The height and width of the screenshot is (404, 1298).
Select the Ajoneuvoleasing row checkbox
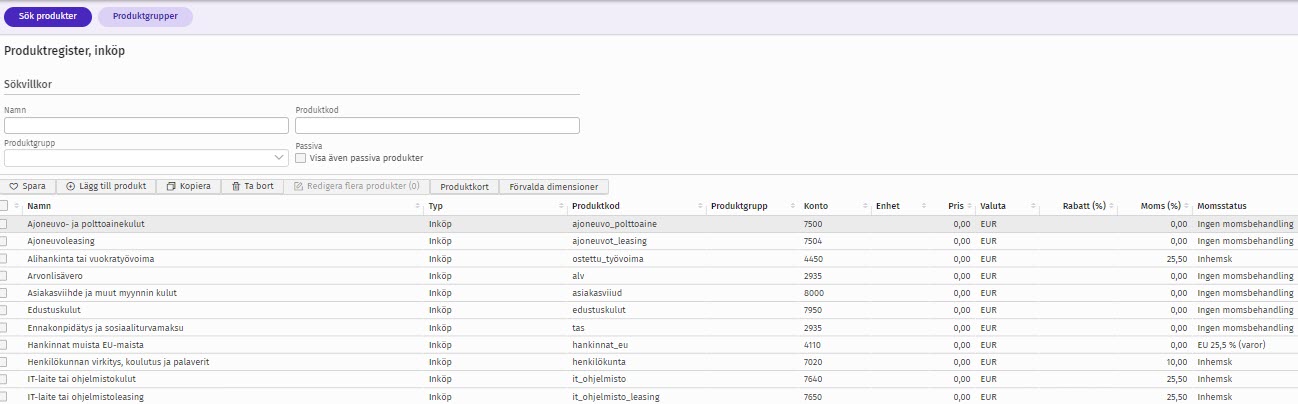(4, 241)
